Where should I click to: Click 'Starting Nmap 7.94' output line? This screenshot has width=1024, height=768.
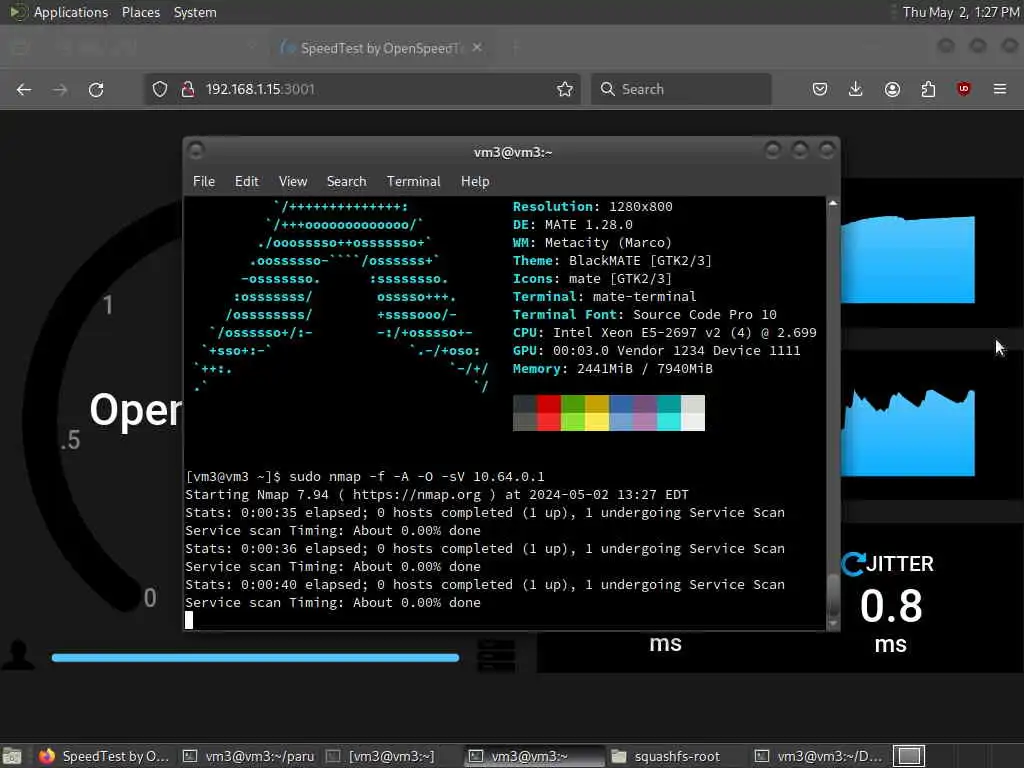click(x=437, y=495)
